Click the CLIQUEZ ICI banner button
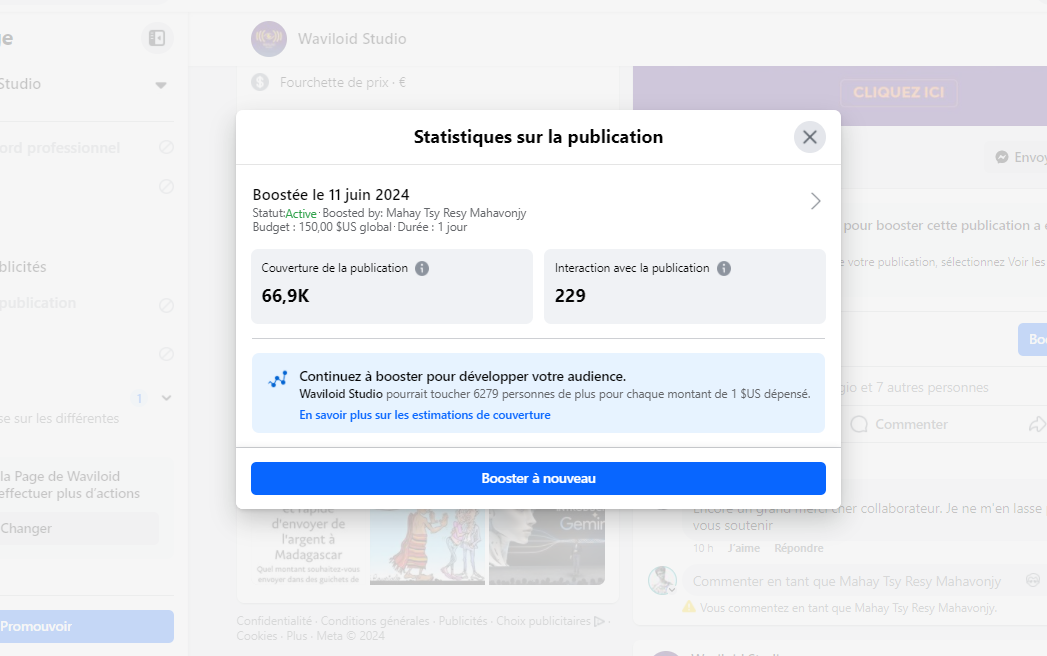This screenshot has height=656, width=1047. click(898, 92)
